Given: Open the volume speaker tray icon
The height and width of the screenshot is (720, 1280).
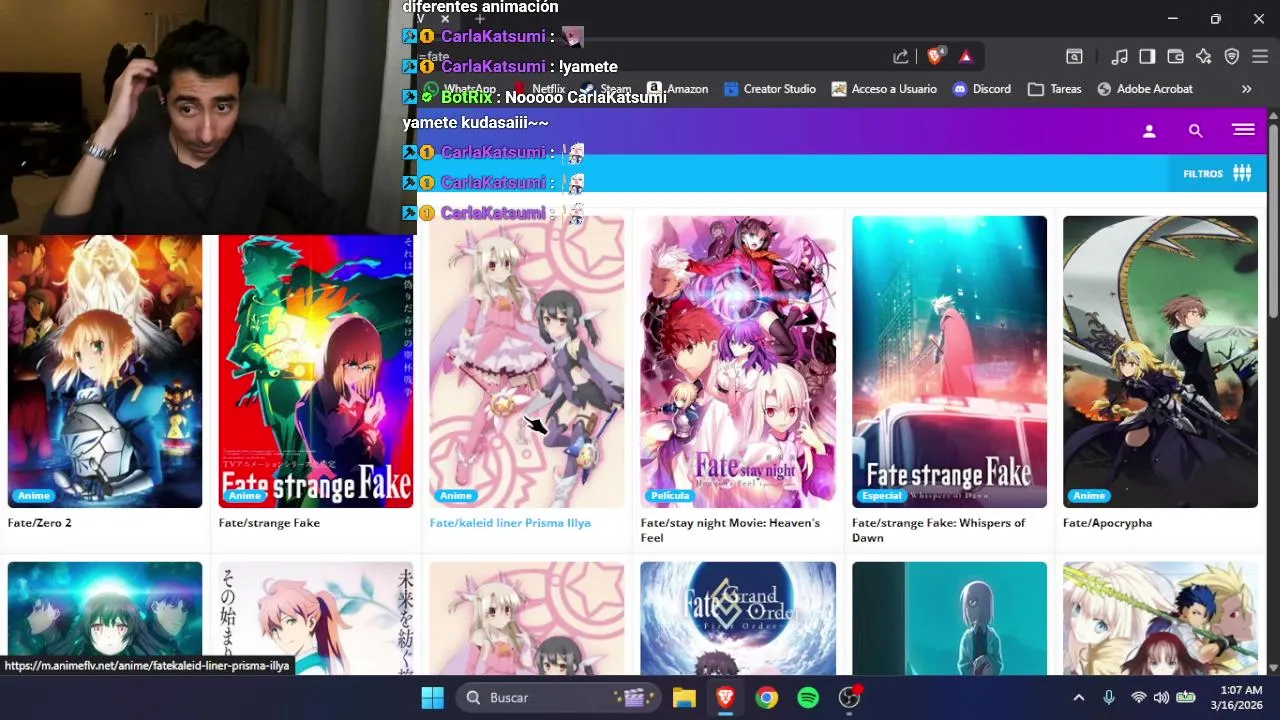Looking at the screenshot, I should (1161, 697).
